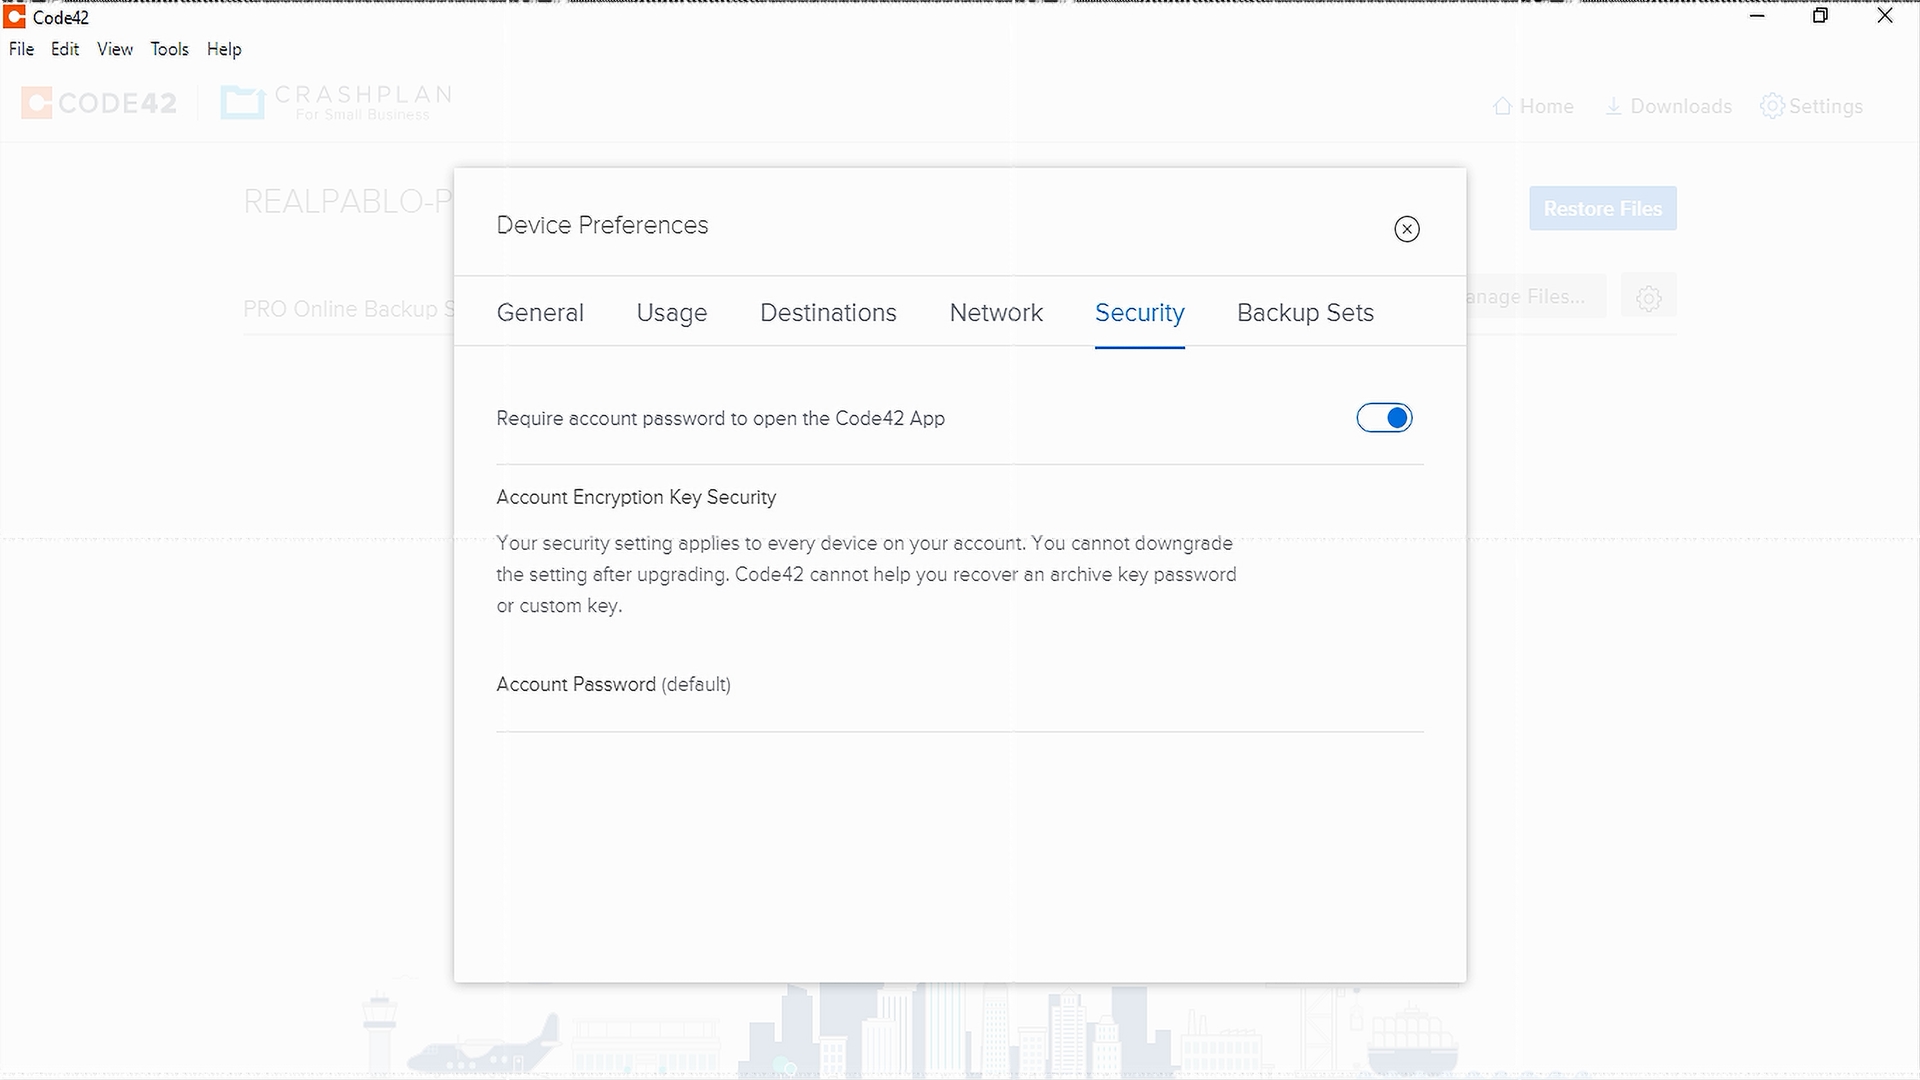This screenshot has height=1080, width=1920.
Task: Open the Help menu
Action: pyautogui.click(x=224, y=49)
